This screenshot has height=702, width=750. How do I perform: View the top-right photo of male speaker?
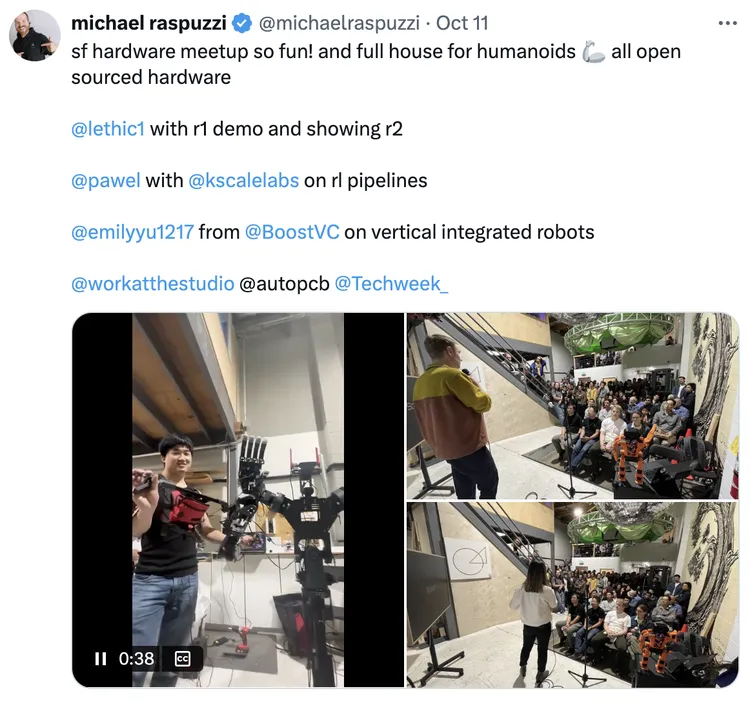(572, 405)
